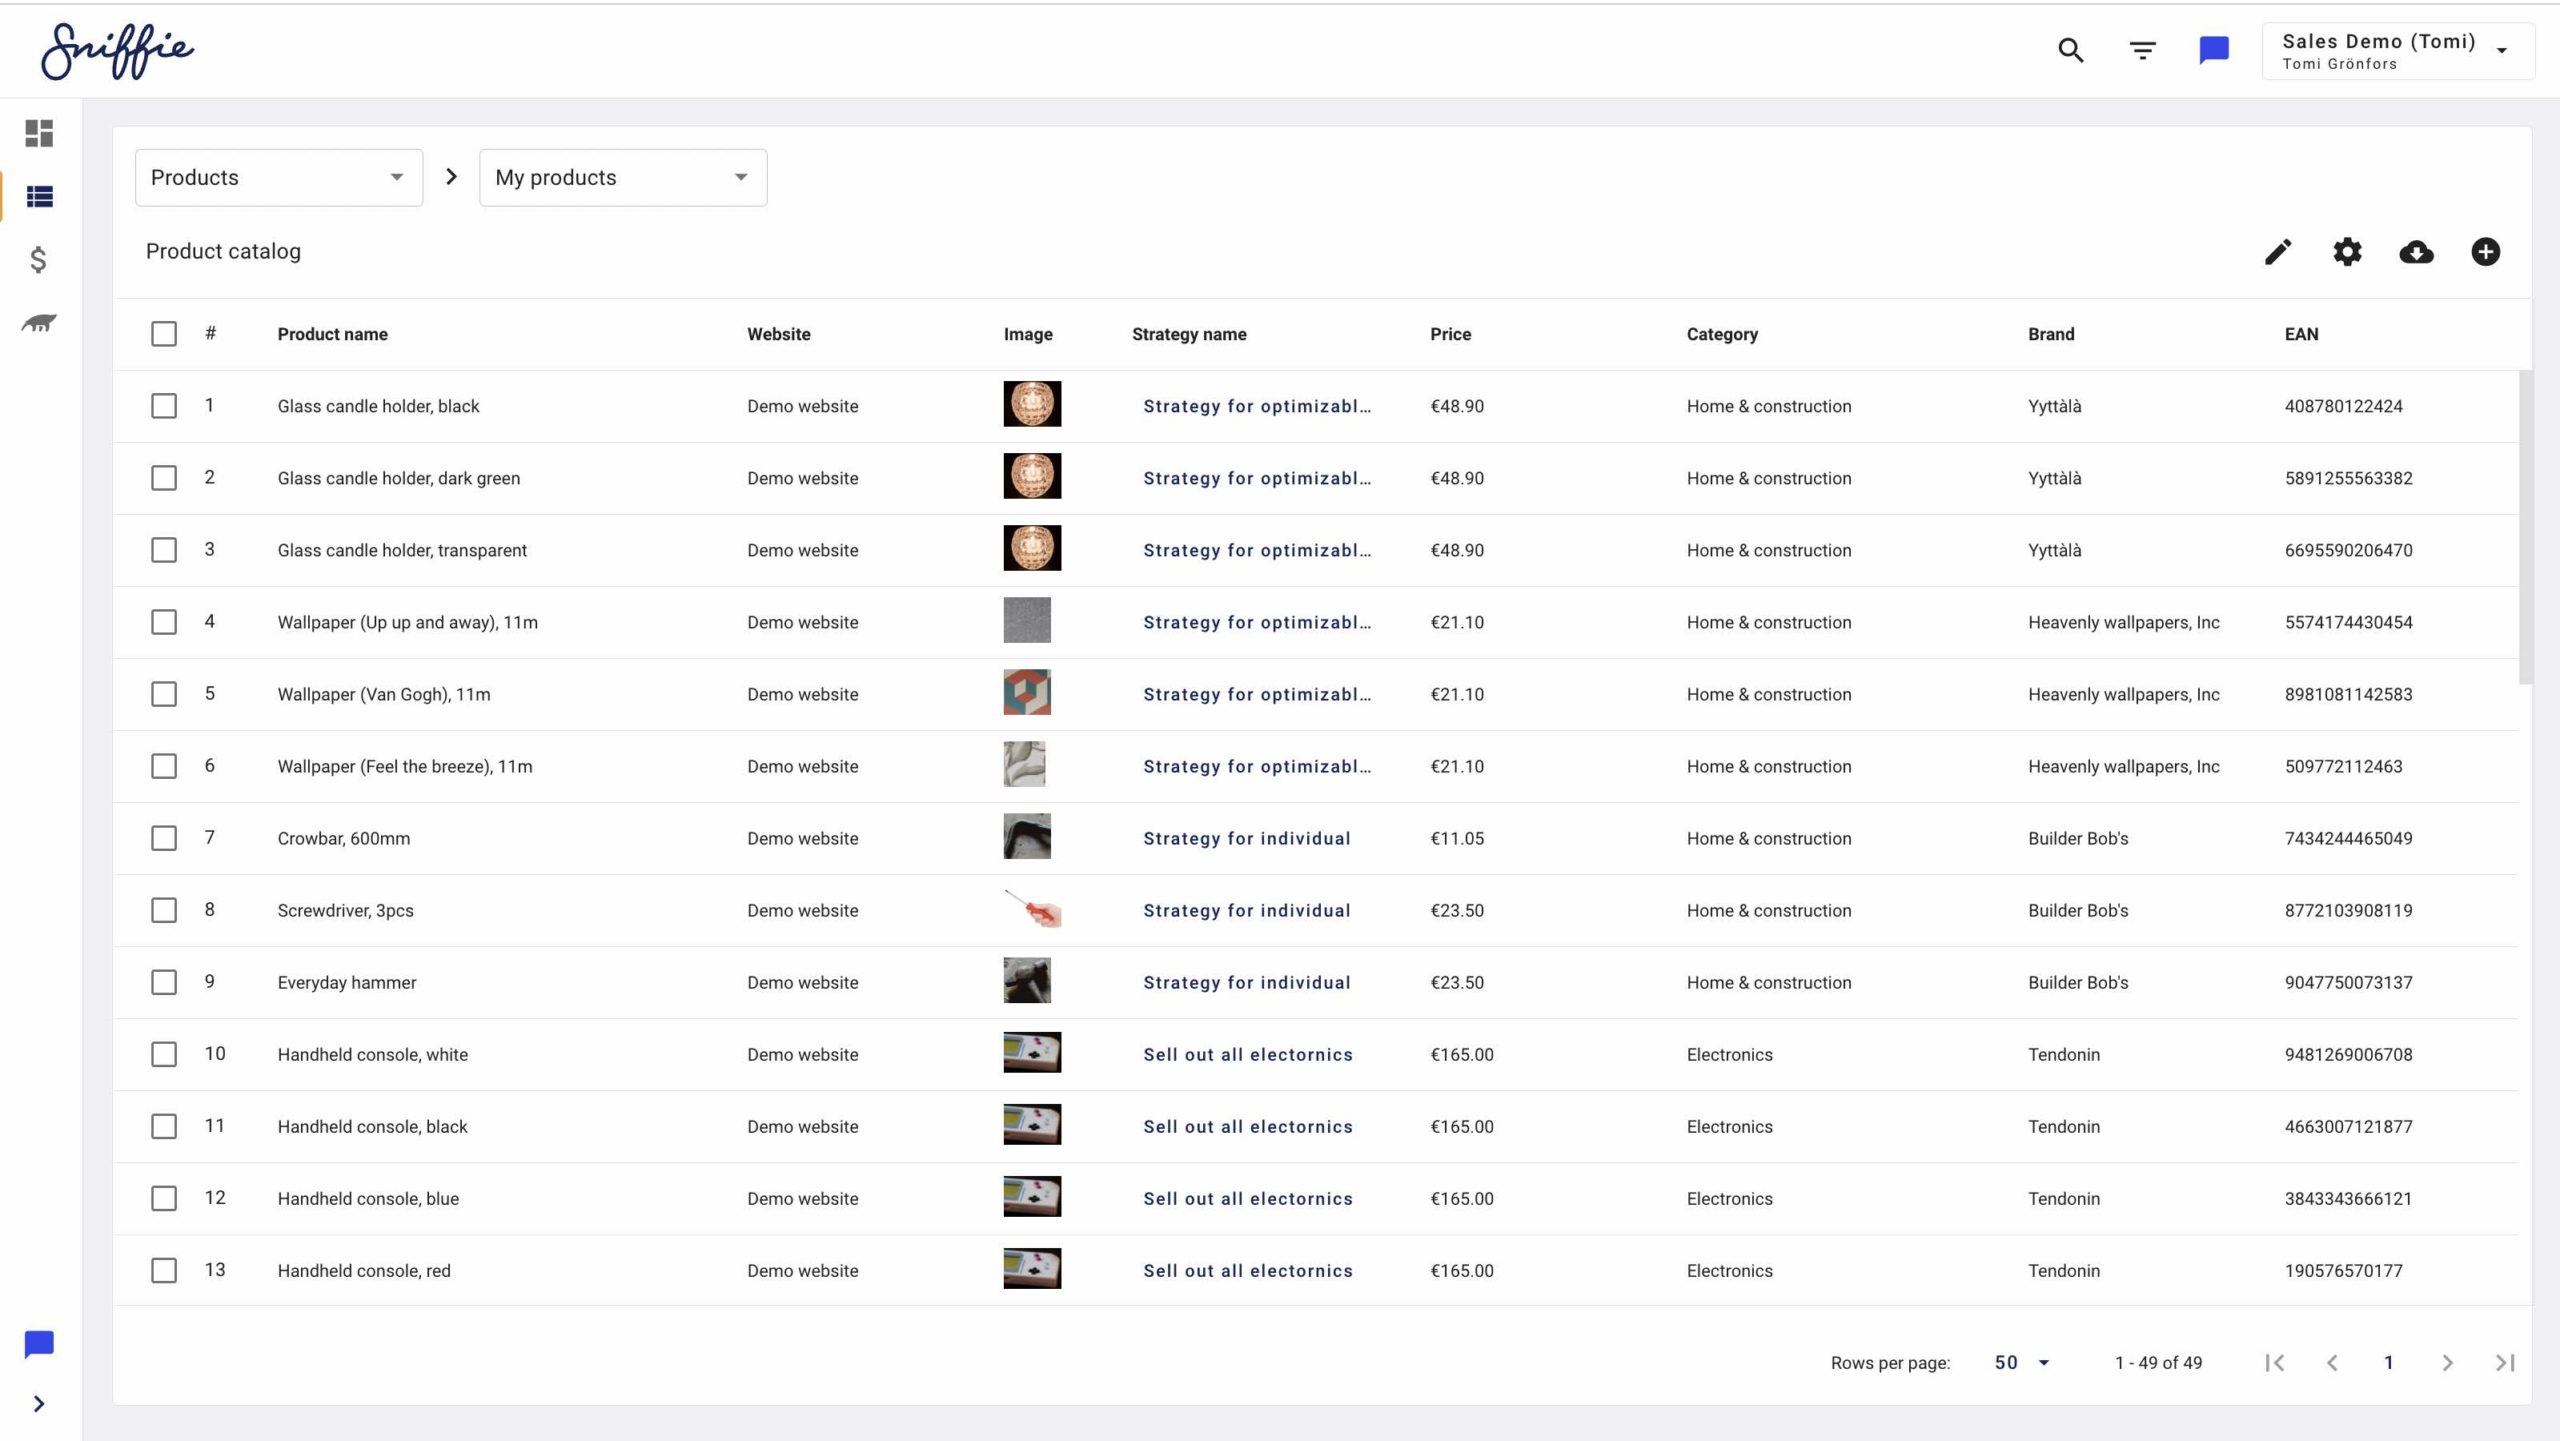The width and height of the screenshot is (2560, 1441).
Task: Click the Everyday hammer thumbnail
Action: (1027, 980)
